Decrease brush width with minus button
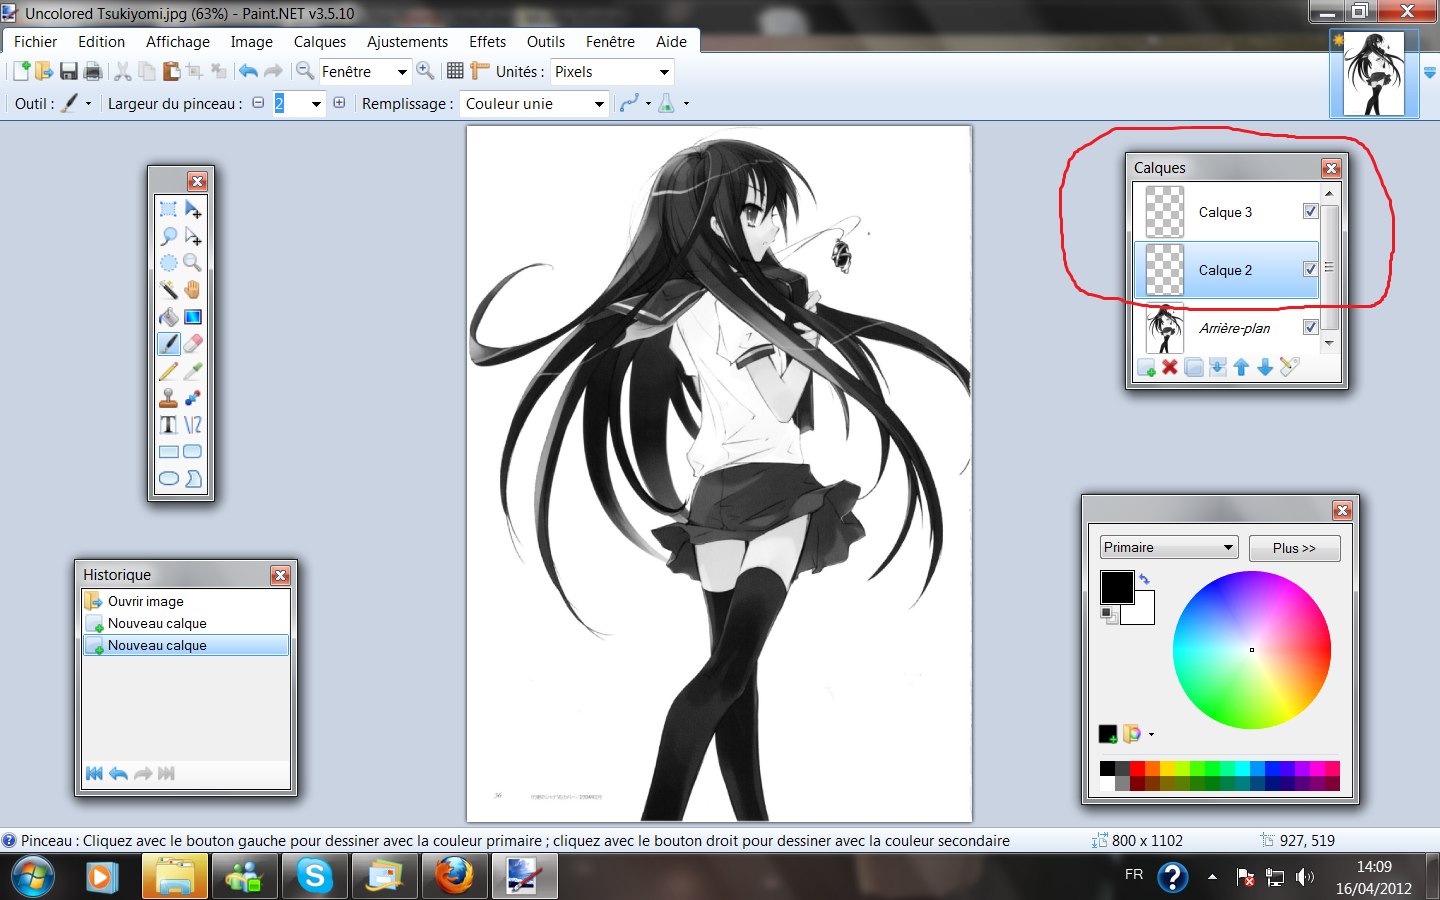Viewport: 1440px width, 900px height. click(x=258, y=103)
